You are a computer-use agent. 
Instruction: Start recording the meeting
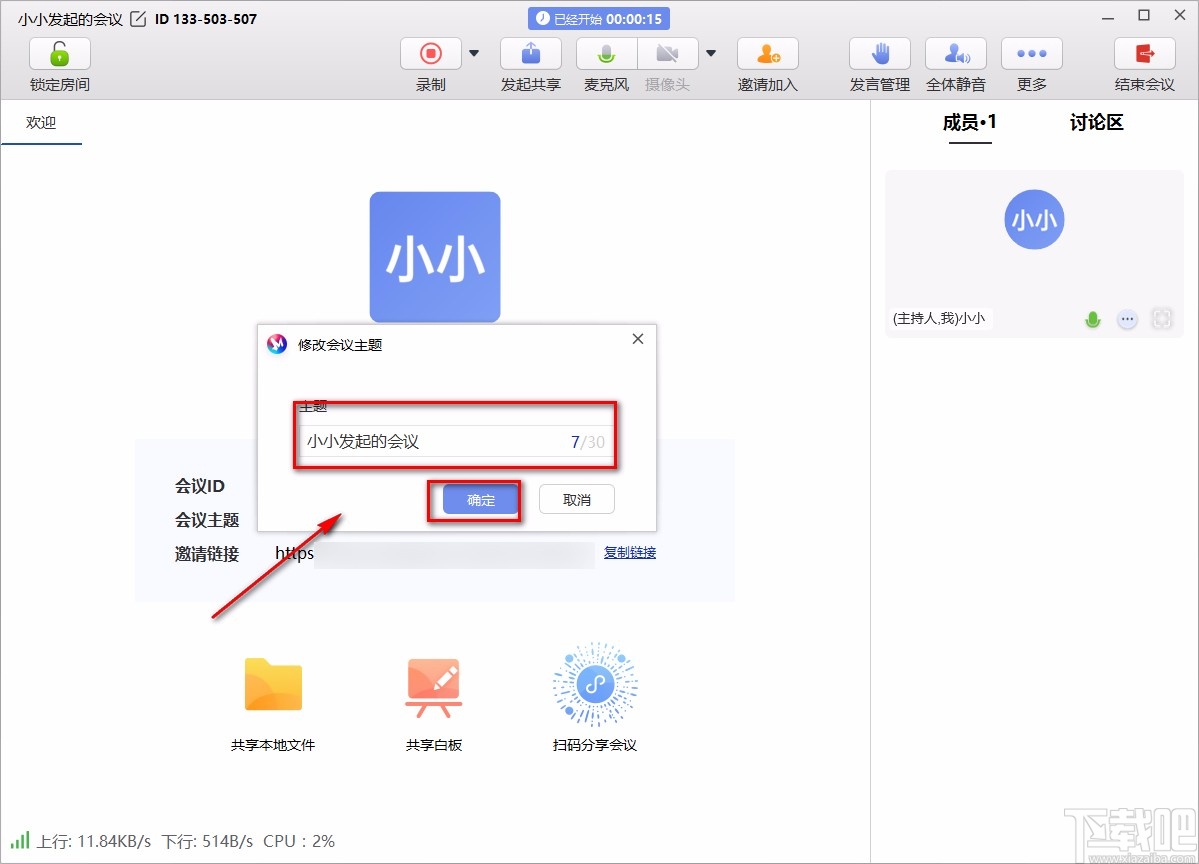[430, 53]
